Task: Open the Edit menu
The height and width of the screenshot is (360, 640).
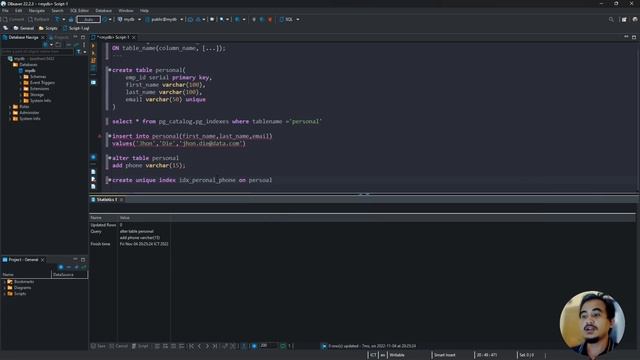Action: (x=18, y=11)
